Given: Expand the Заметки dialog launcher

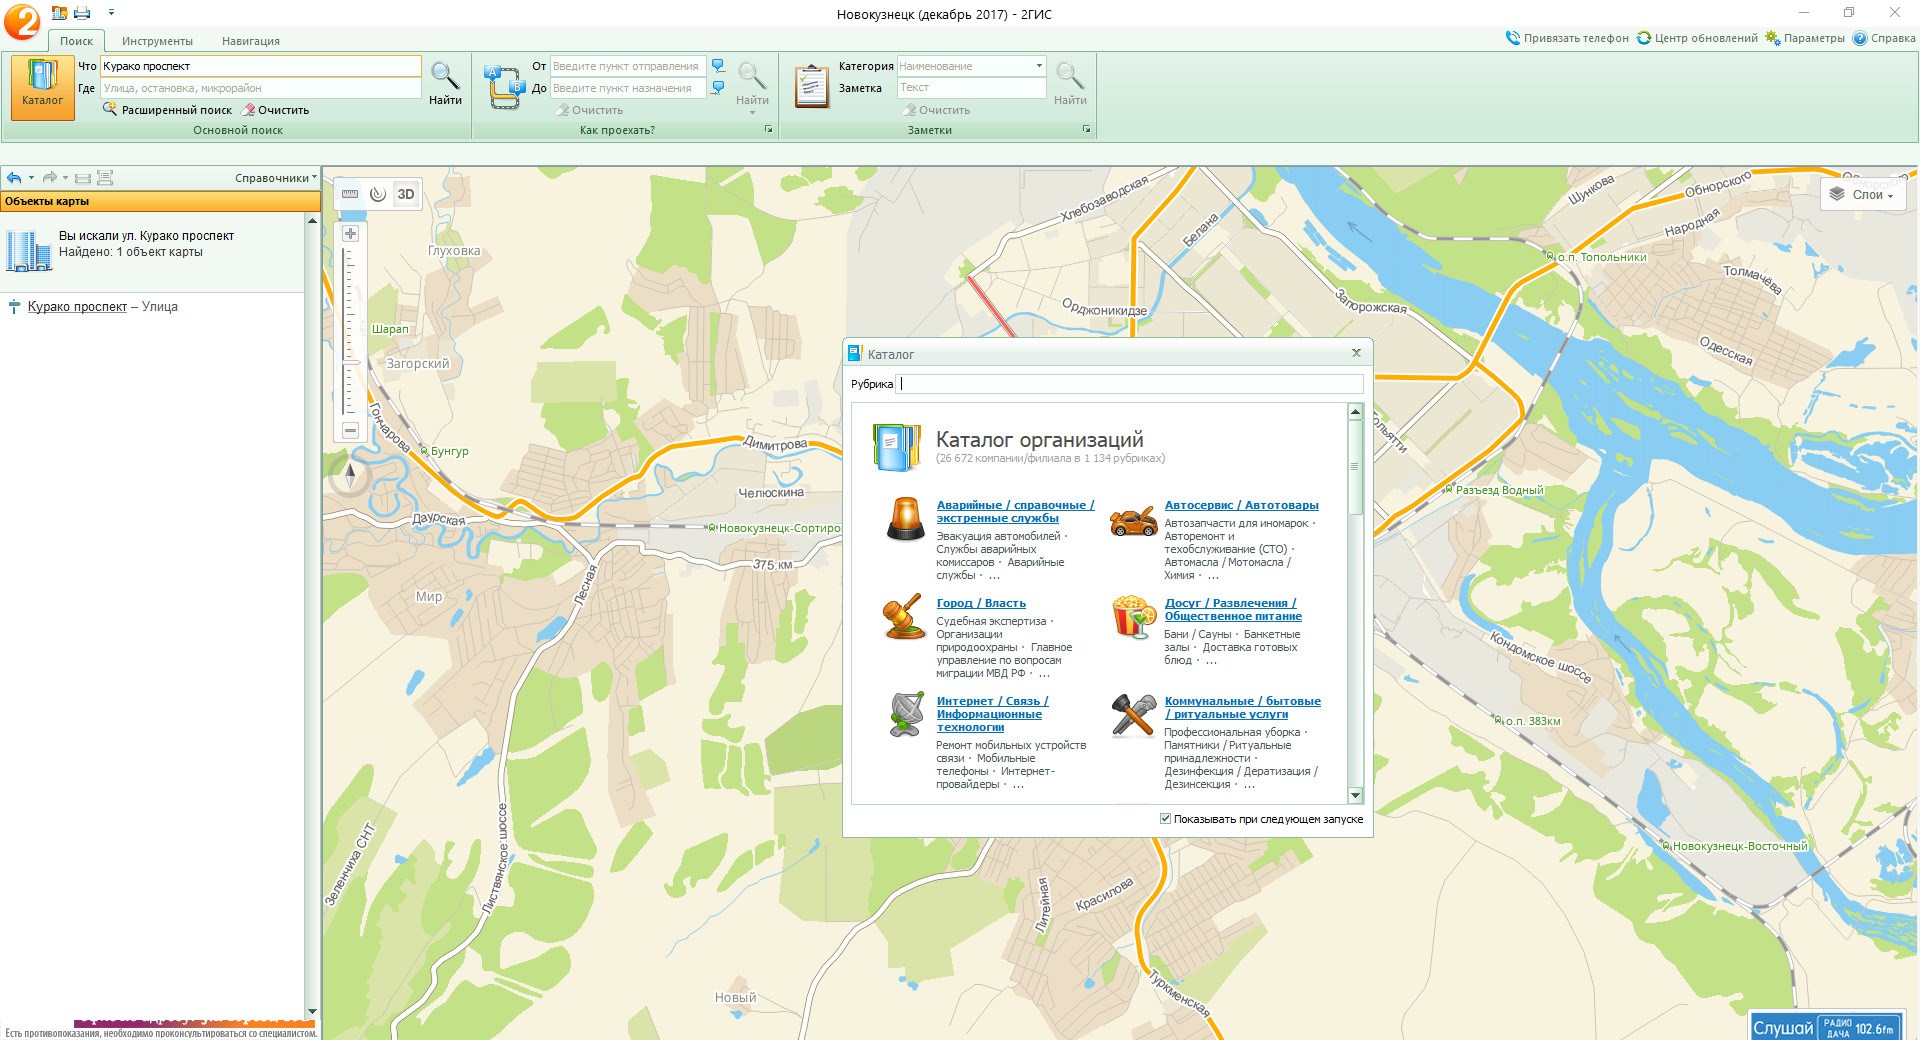Looking at the screenshot, I should (x=1086, y=130).
